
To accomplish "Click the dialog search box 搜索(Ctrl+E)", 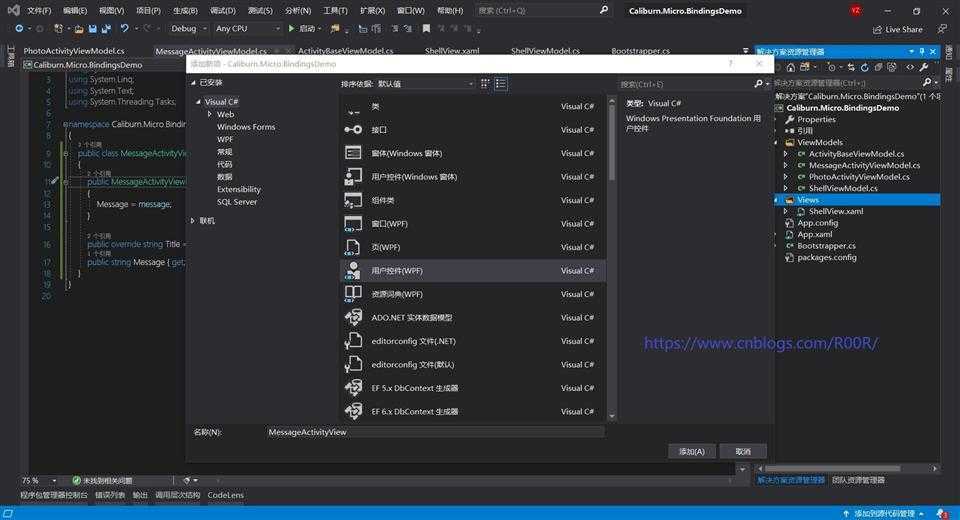I will [x=686, y=84].
